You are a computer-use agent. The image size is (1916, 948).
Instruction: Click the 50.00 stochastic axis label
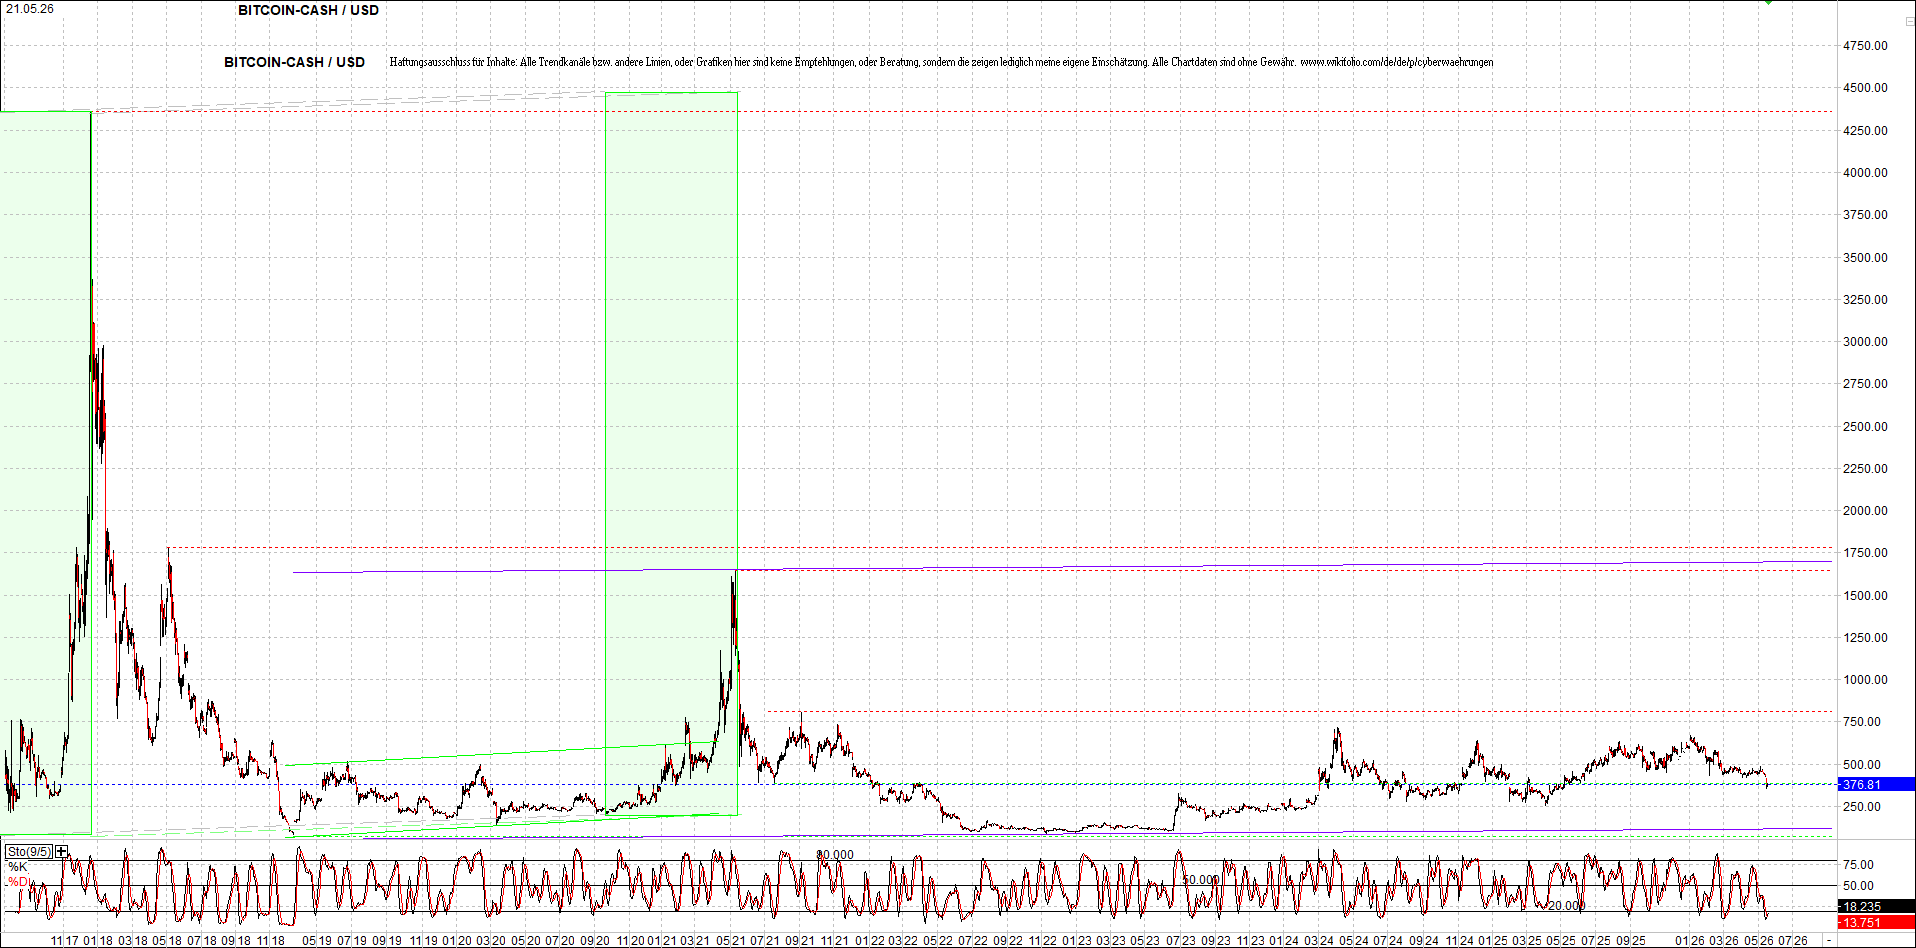(x=1859, y=886)
